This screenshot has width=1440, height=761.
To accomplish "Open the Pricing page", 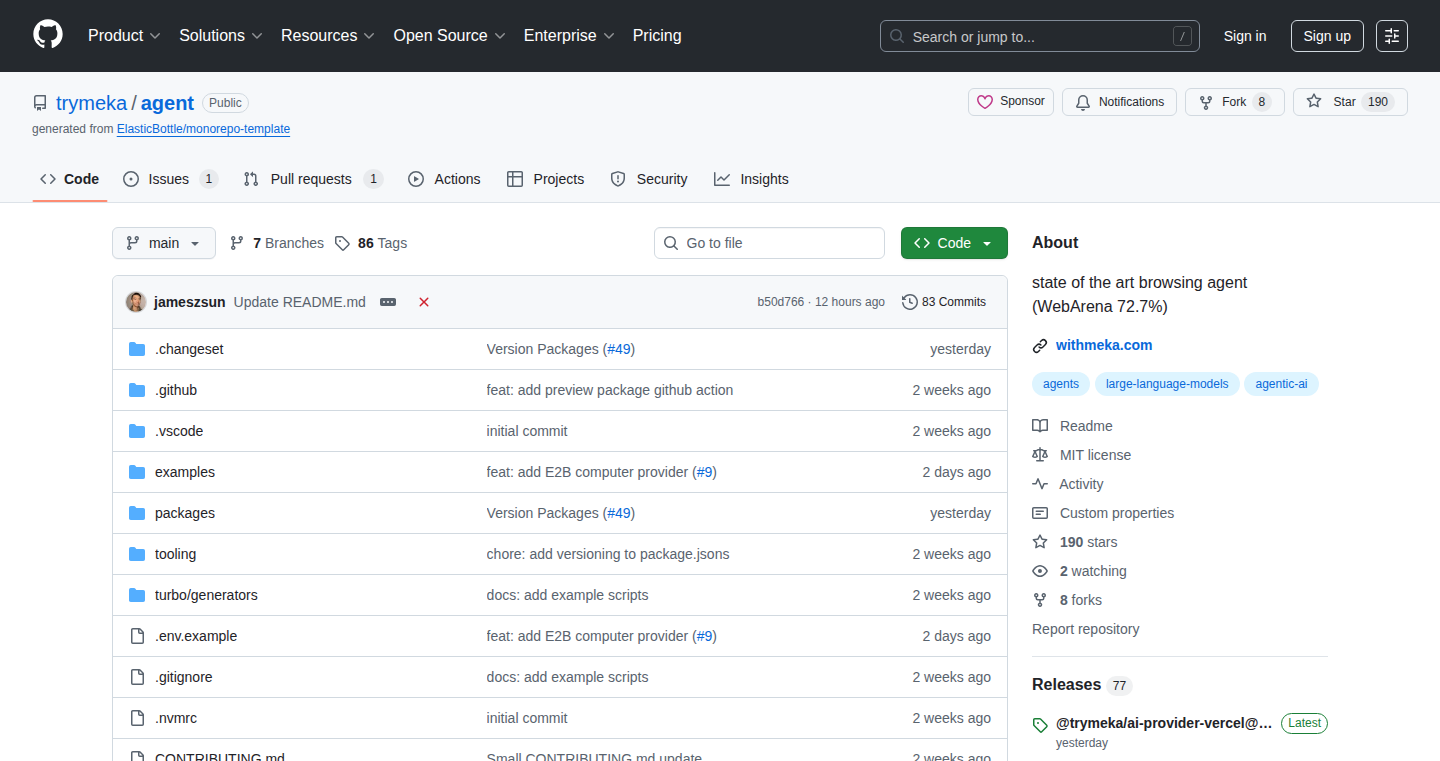I will click(657, 35).
